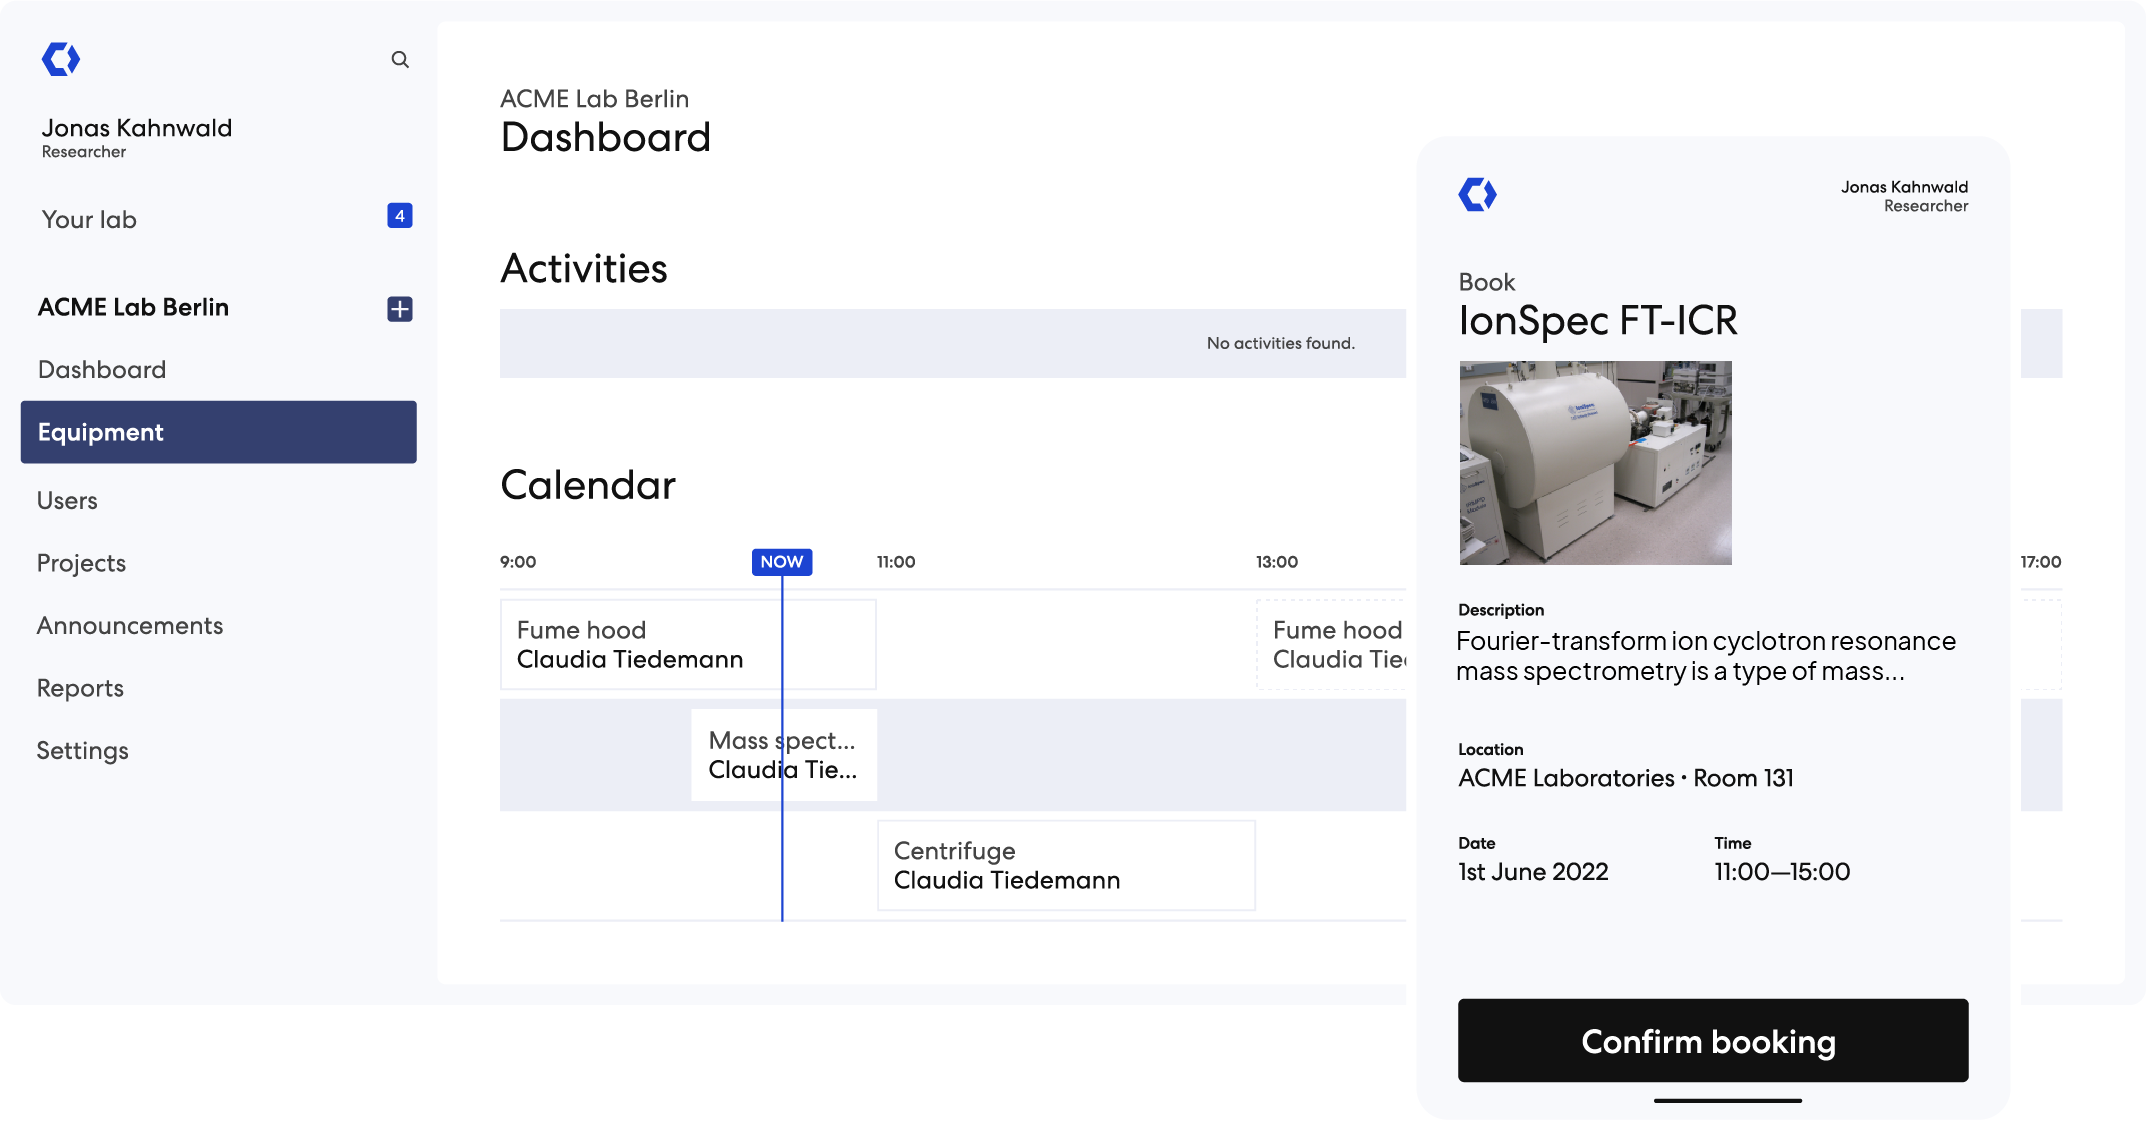This screenshot has width=2146, height=1130.
Task: Click the plus icon beside ACME Lab Berlin
Action: tap(400, 309)
